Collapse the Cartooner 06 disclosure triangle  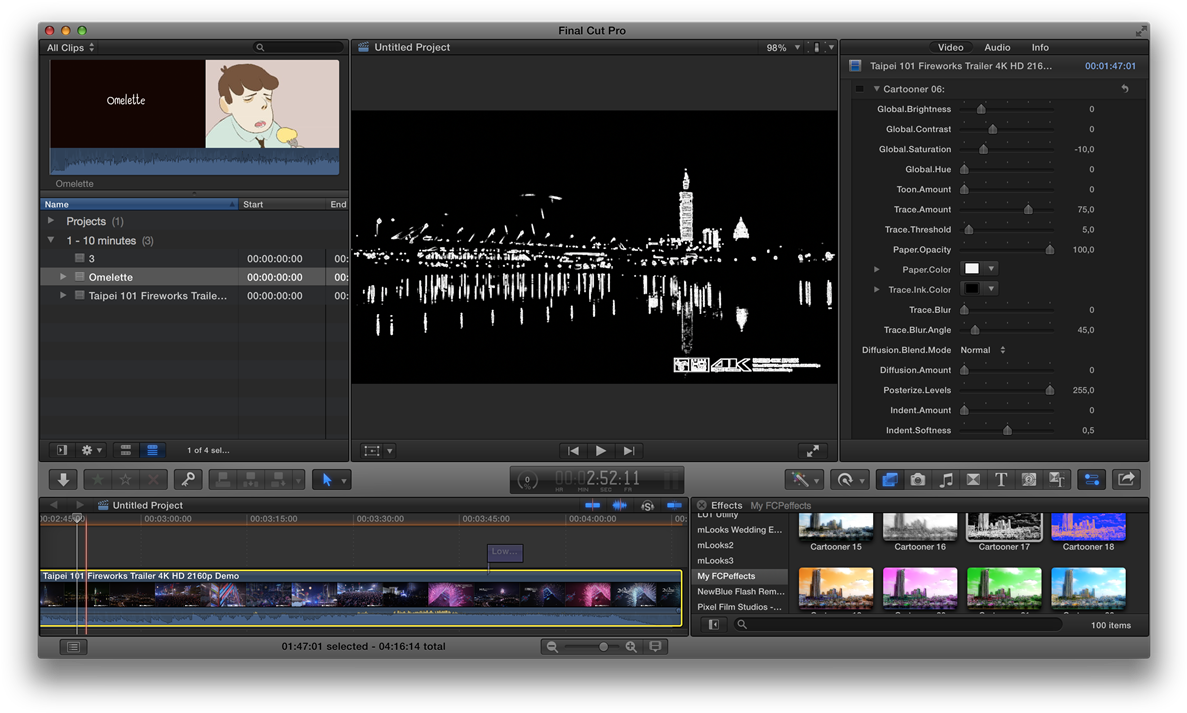click(x=877, y=89)
